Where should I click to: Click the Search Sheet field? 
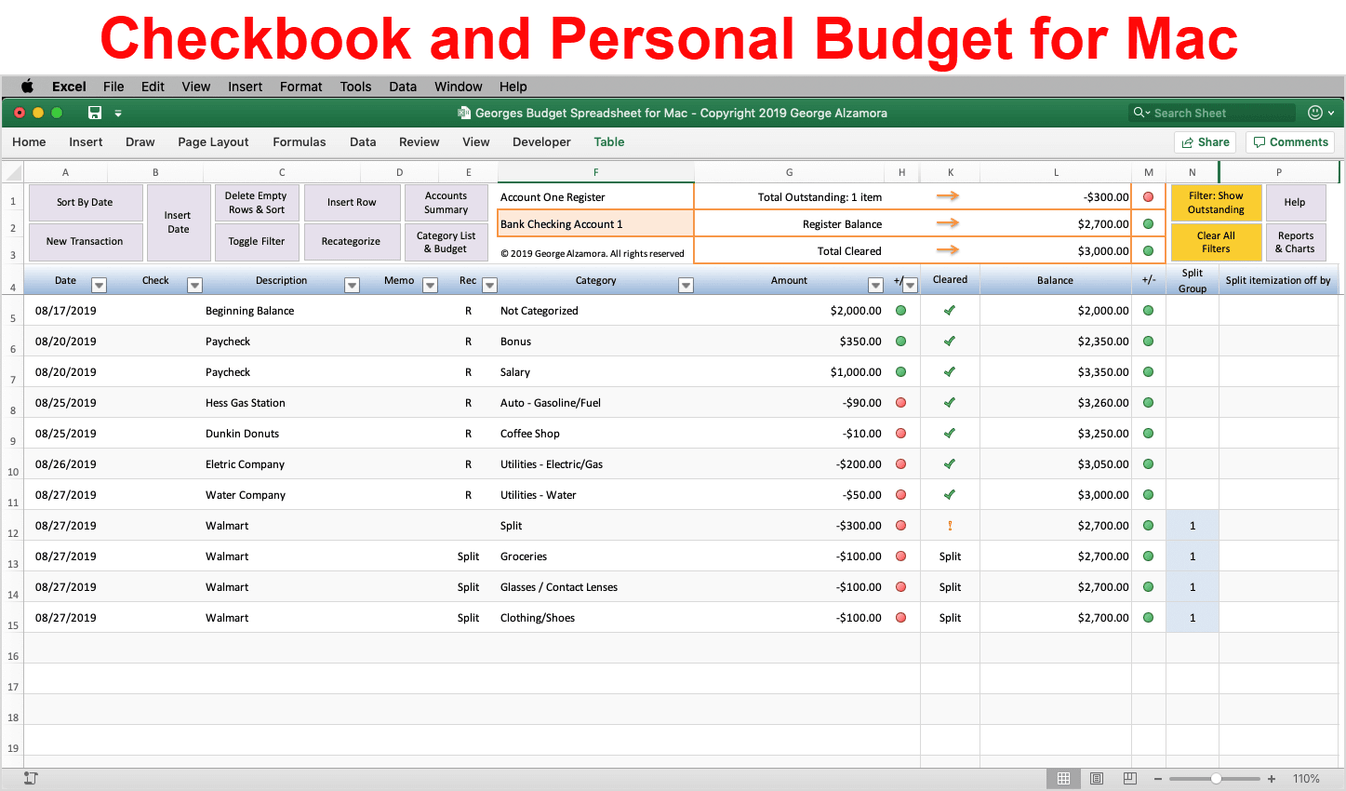pyautogui.click(x=1210, y=112)
